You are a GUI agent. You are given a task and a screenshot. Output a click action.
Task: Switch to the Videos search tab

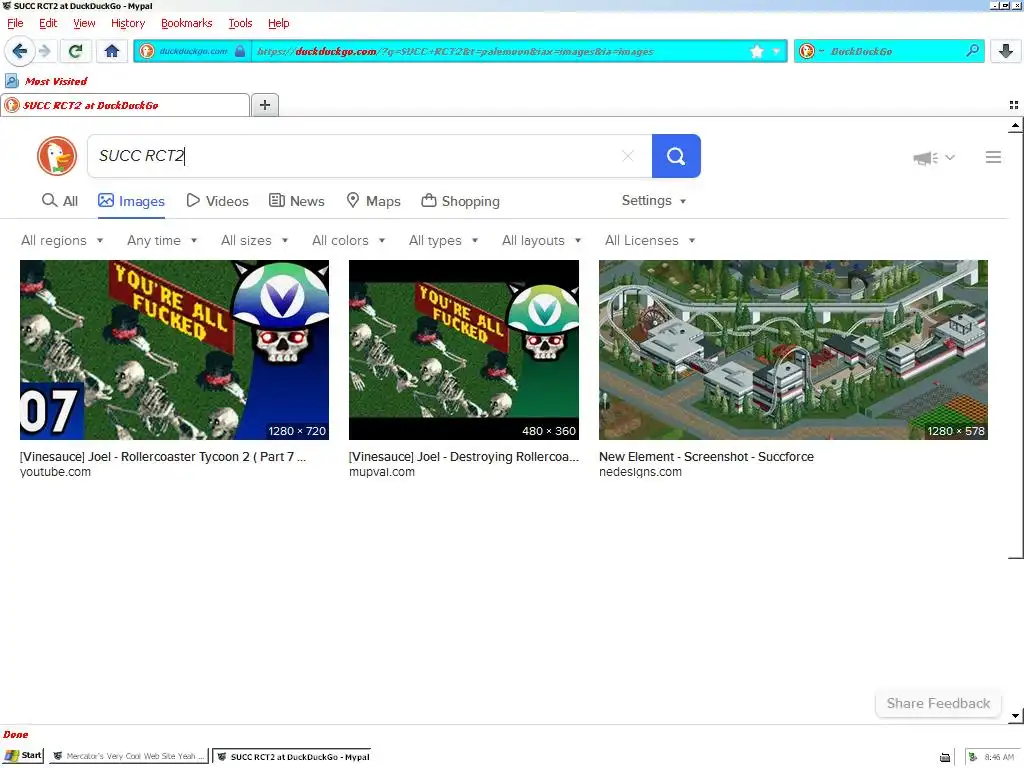pyautogui.click(x=217, y=201)
